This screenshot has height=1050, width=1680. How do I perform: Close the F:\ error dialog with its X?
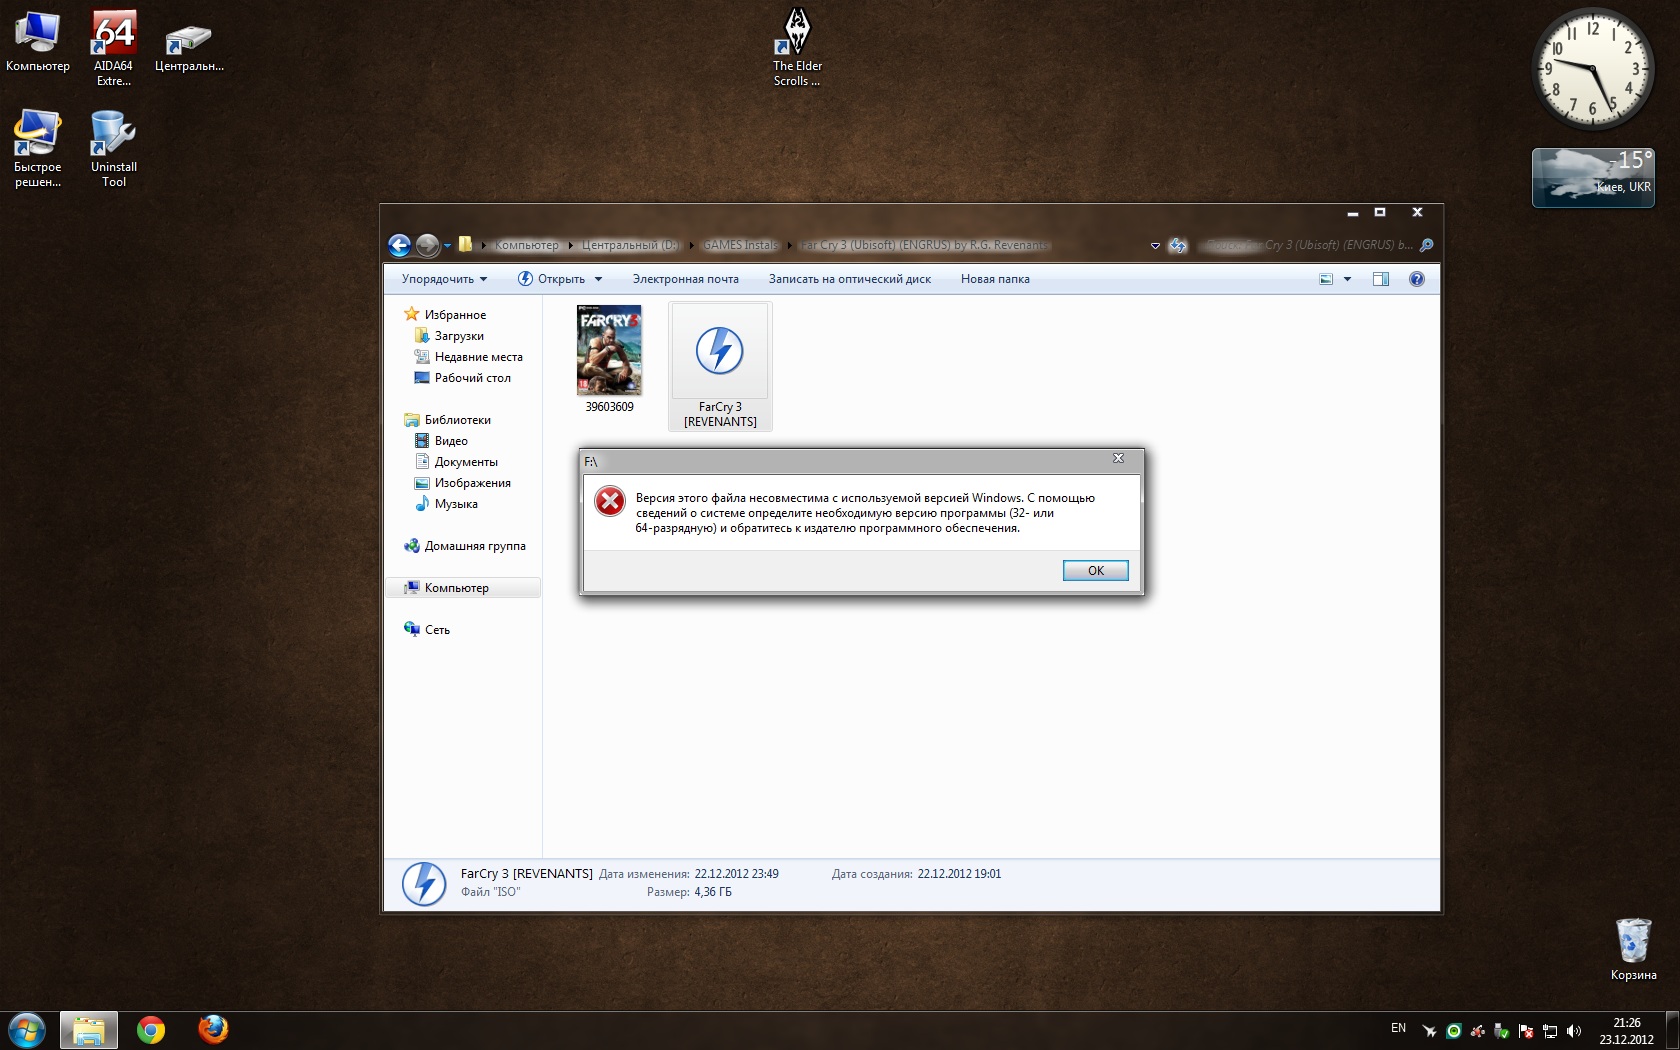1118,459
